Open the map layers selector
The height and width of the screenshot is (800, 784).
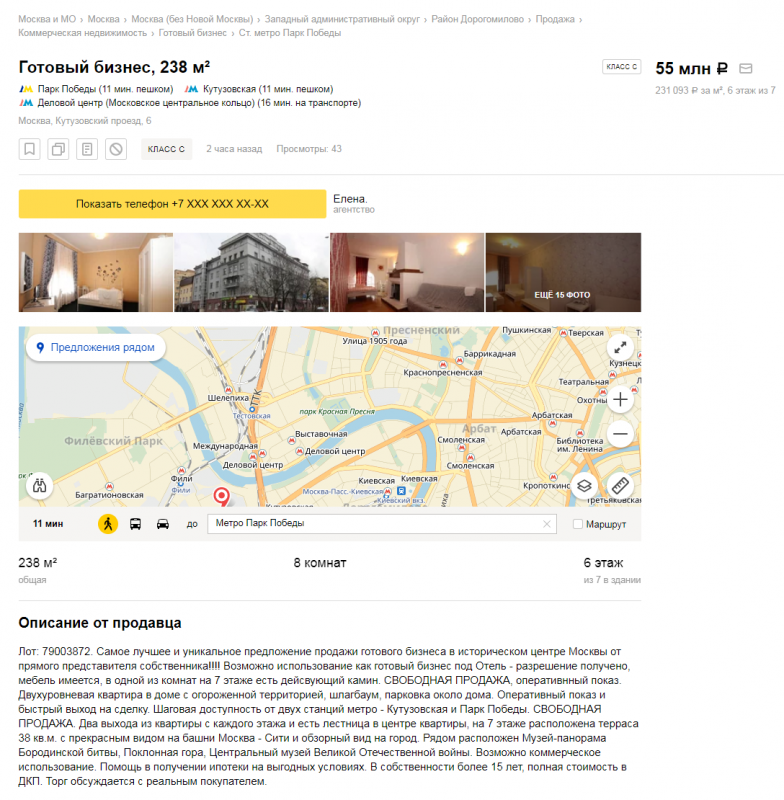point(584,486)
